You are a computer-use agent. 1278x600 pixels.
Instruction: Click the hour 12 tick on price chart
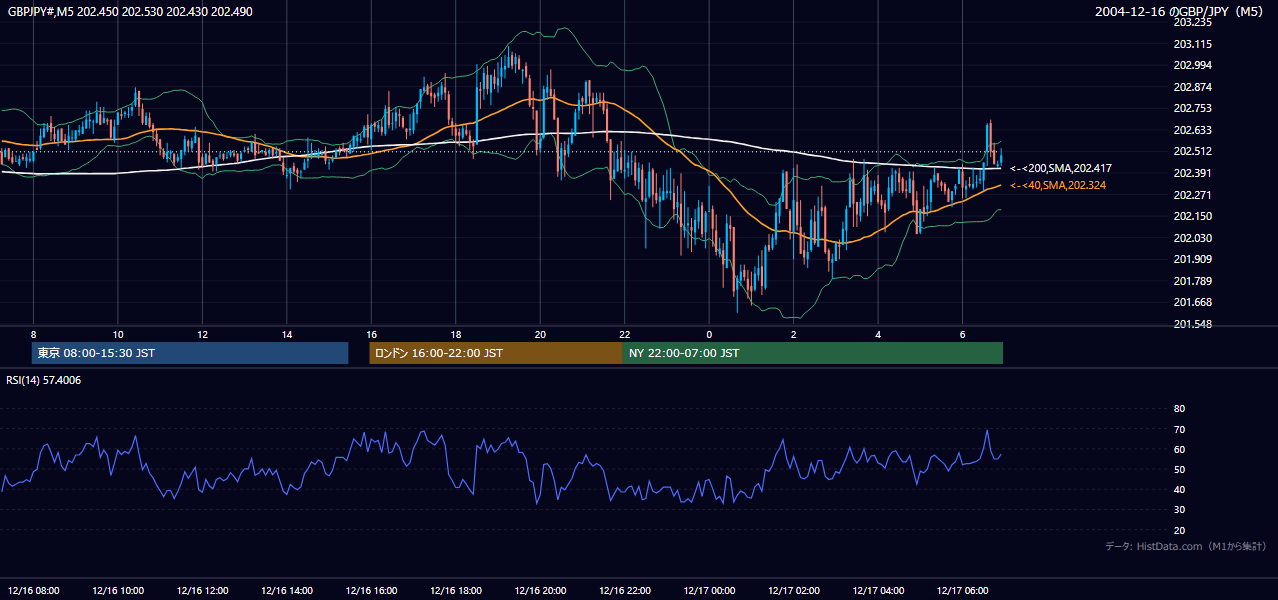[202, 334]
